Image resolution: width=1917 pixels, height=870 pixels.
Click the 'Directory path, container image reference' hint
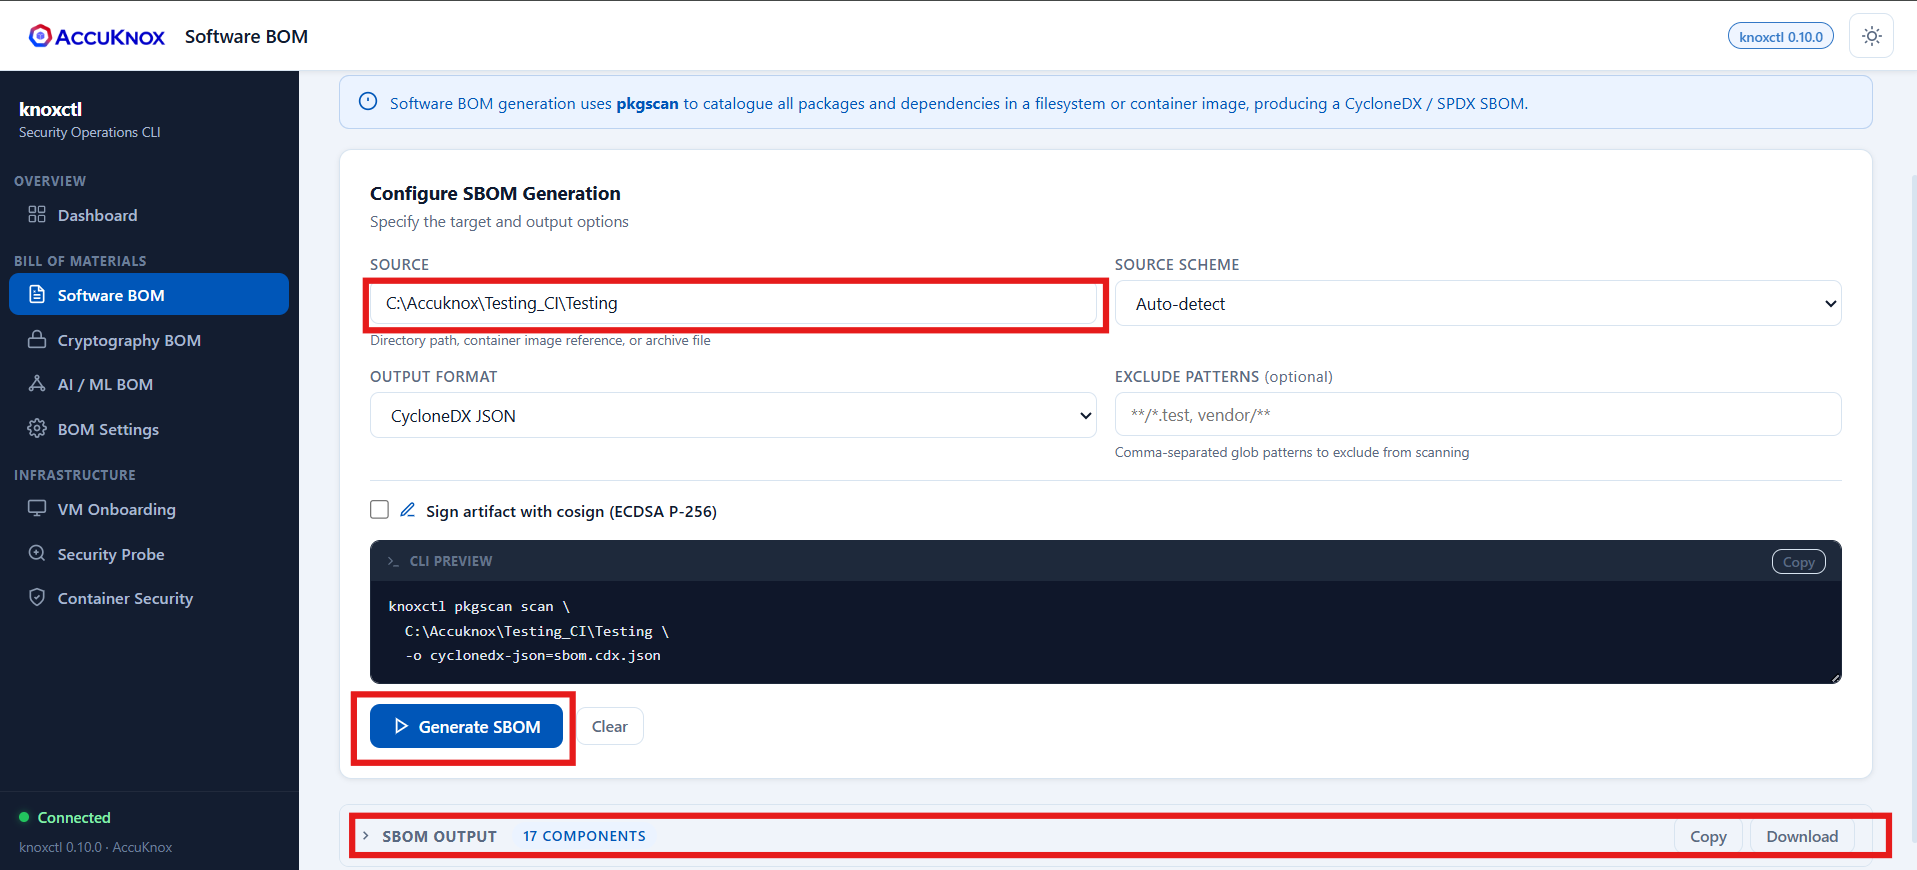point(540,340)
